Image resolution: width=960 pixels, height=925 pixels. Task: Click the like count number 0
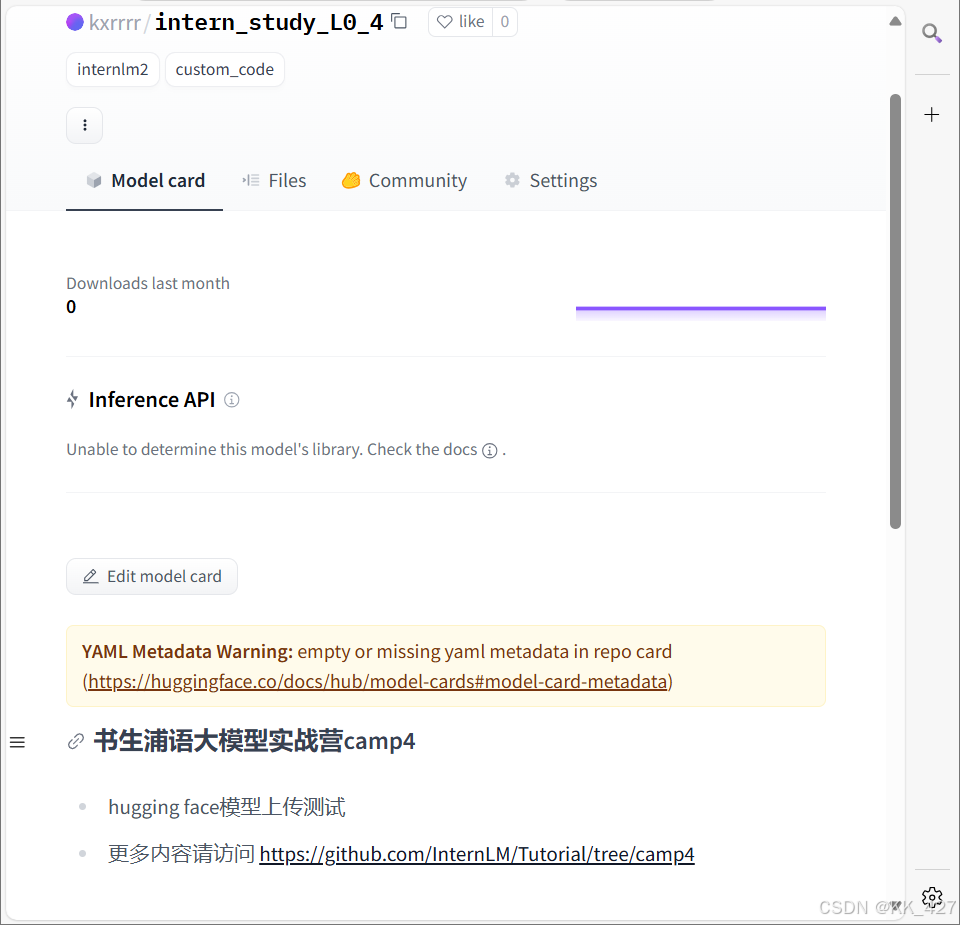click(x=504, y=22)
